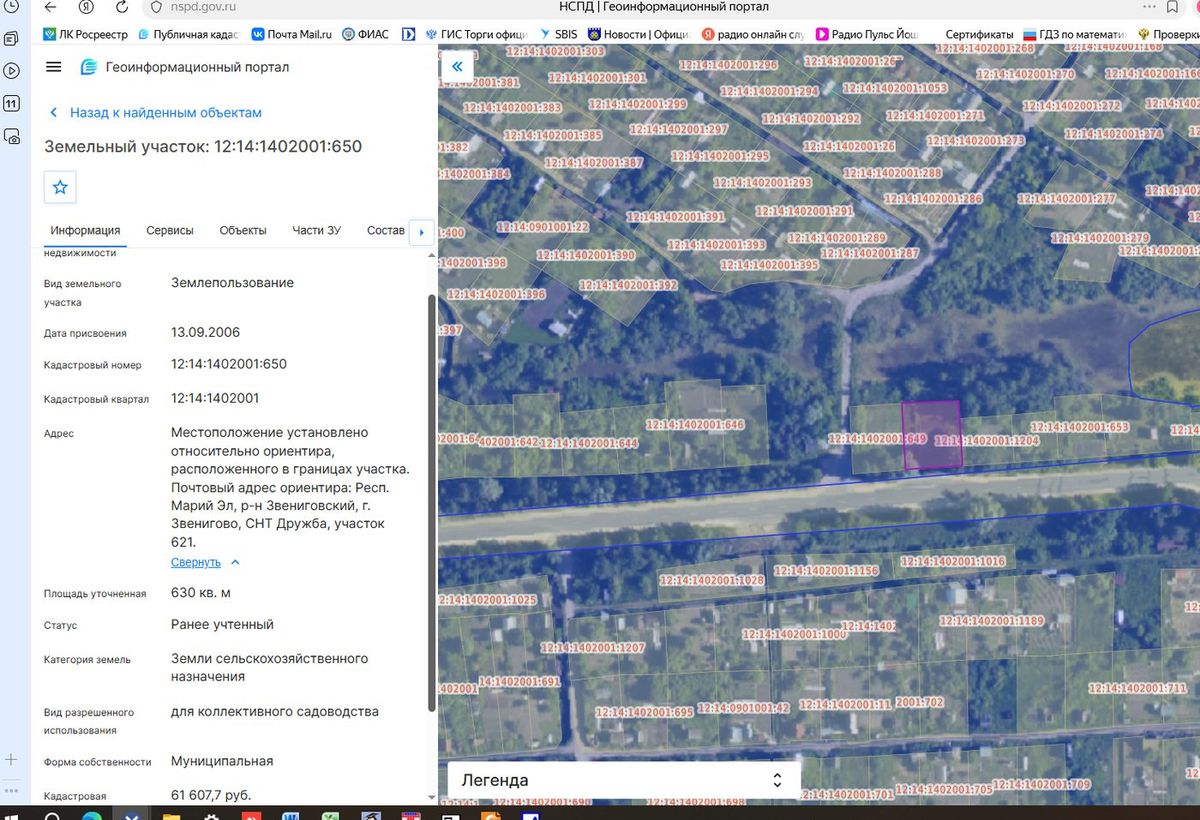This screenshot has width=1200, height=820.
Task: Collapse the address with the Свернуть link
Action: point(196,563)
